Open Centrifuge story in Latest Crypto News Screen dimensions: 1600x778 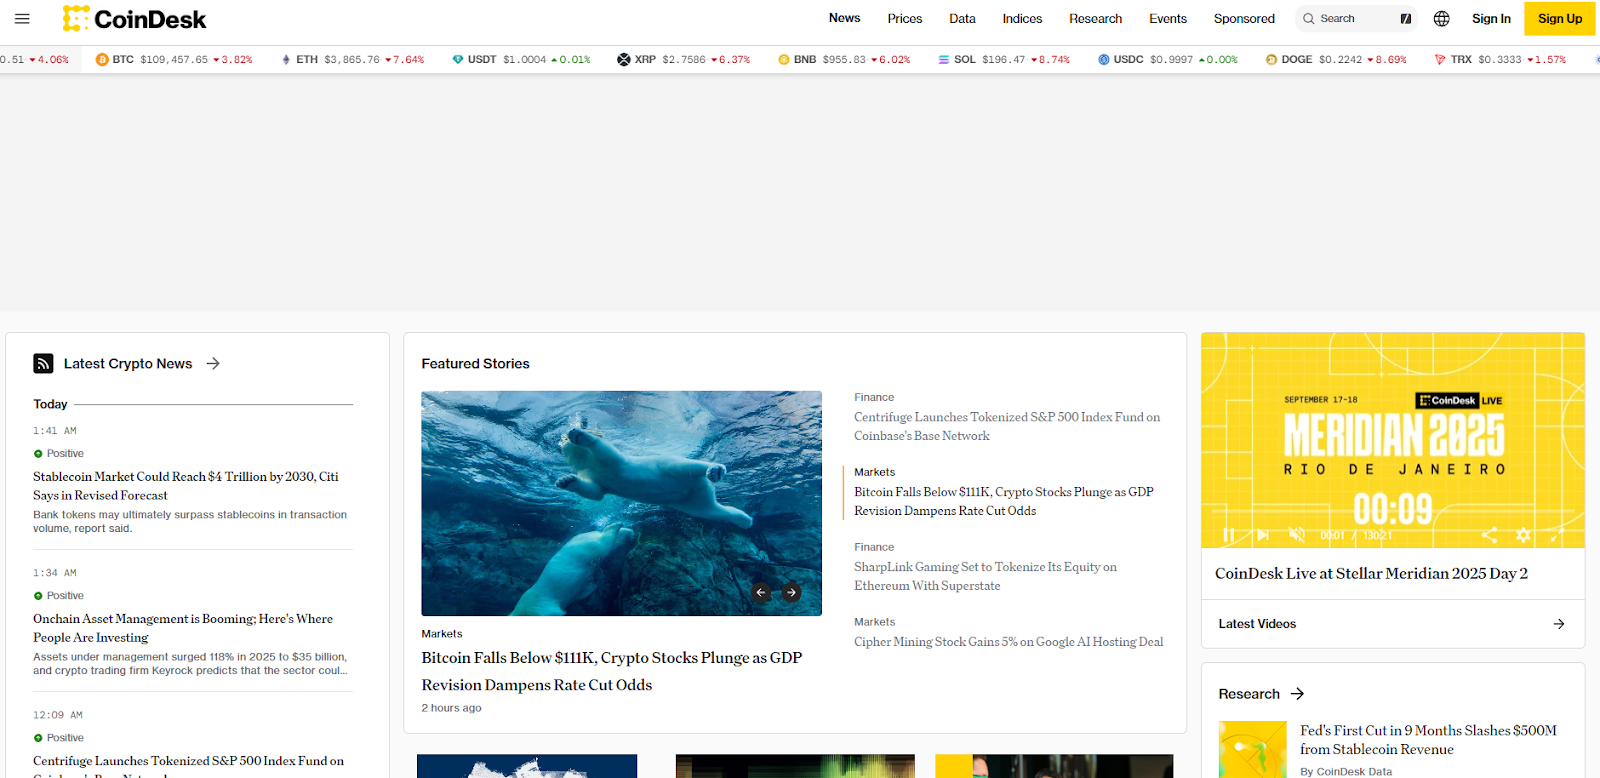click(x=188, y=765)
